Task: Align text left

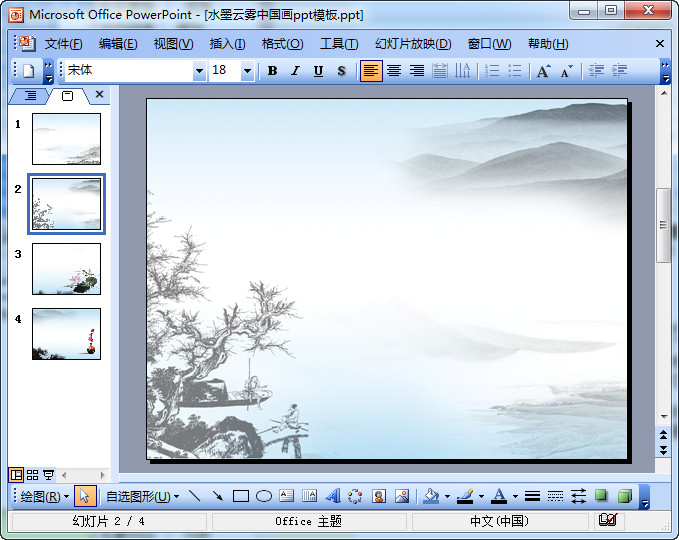Action: point(371,71)
